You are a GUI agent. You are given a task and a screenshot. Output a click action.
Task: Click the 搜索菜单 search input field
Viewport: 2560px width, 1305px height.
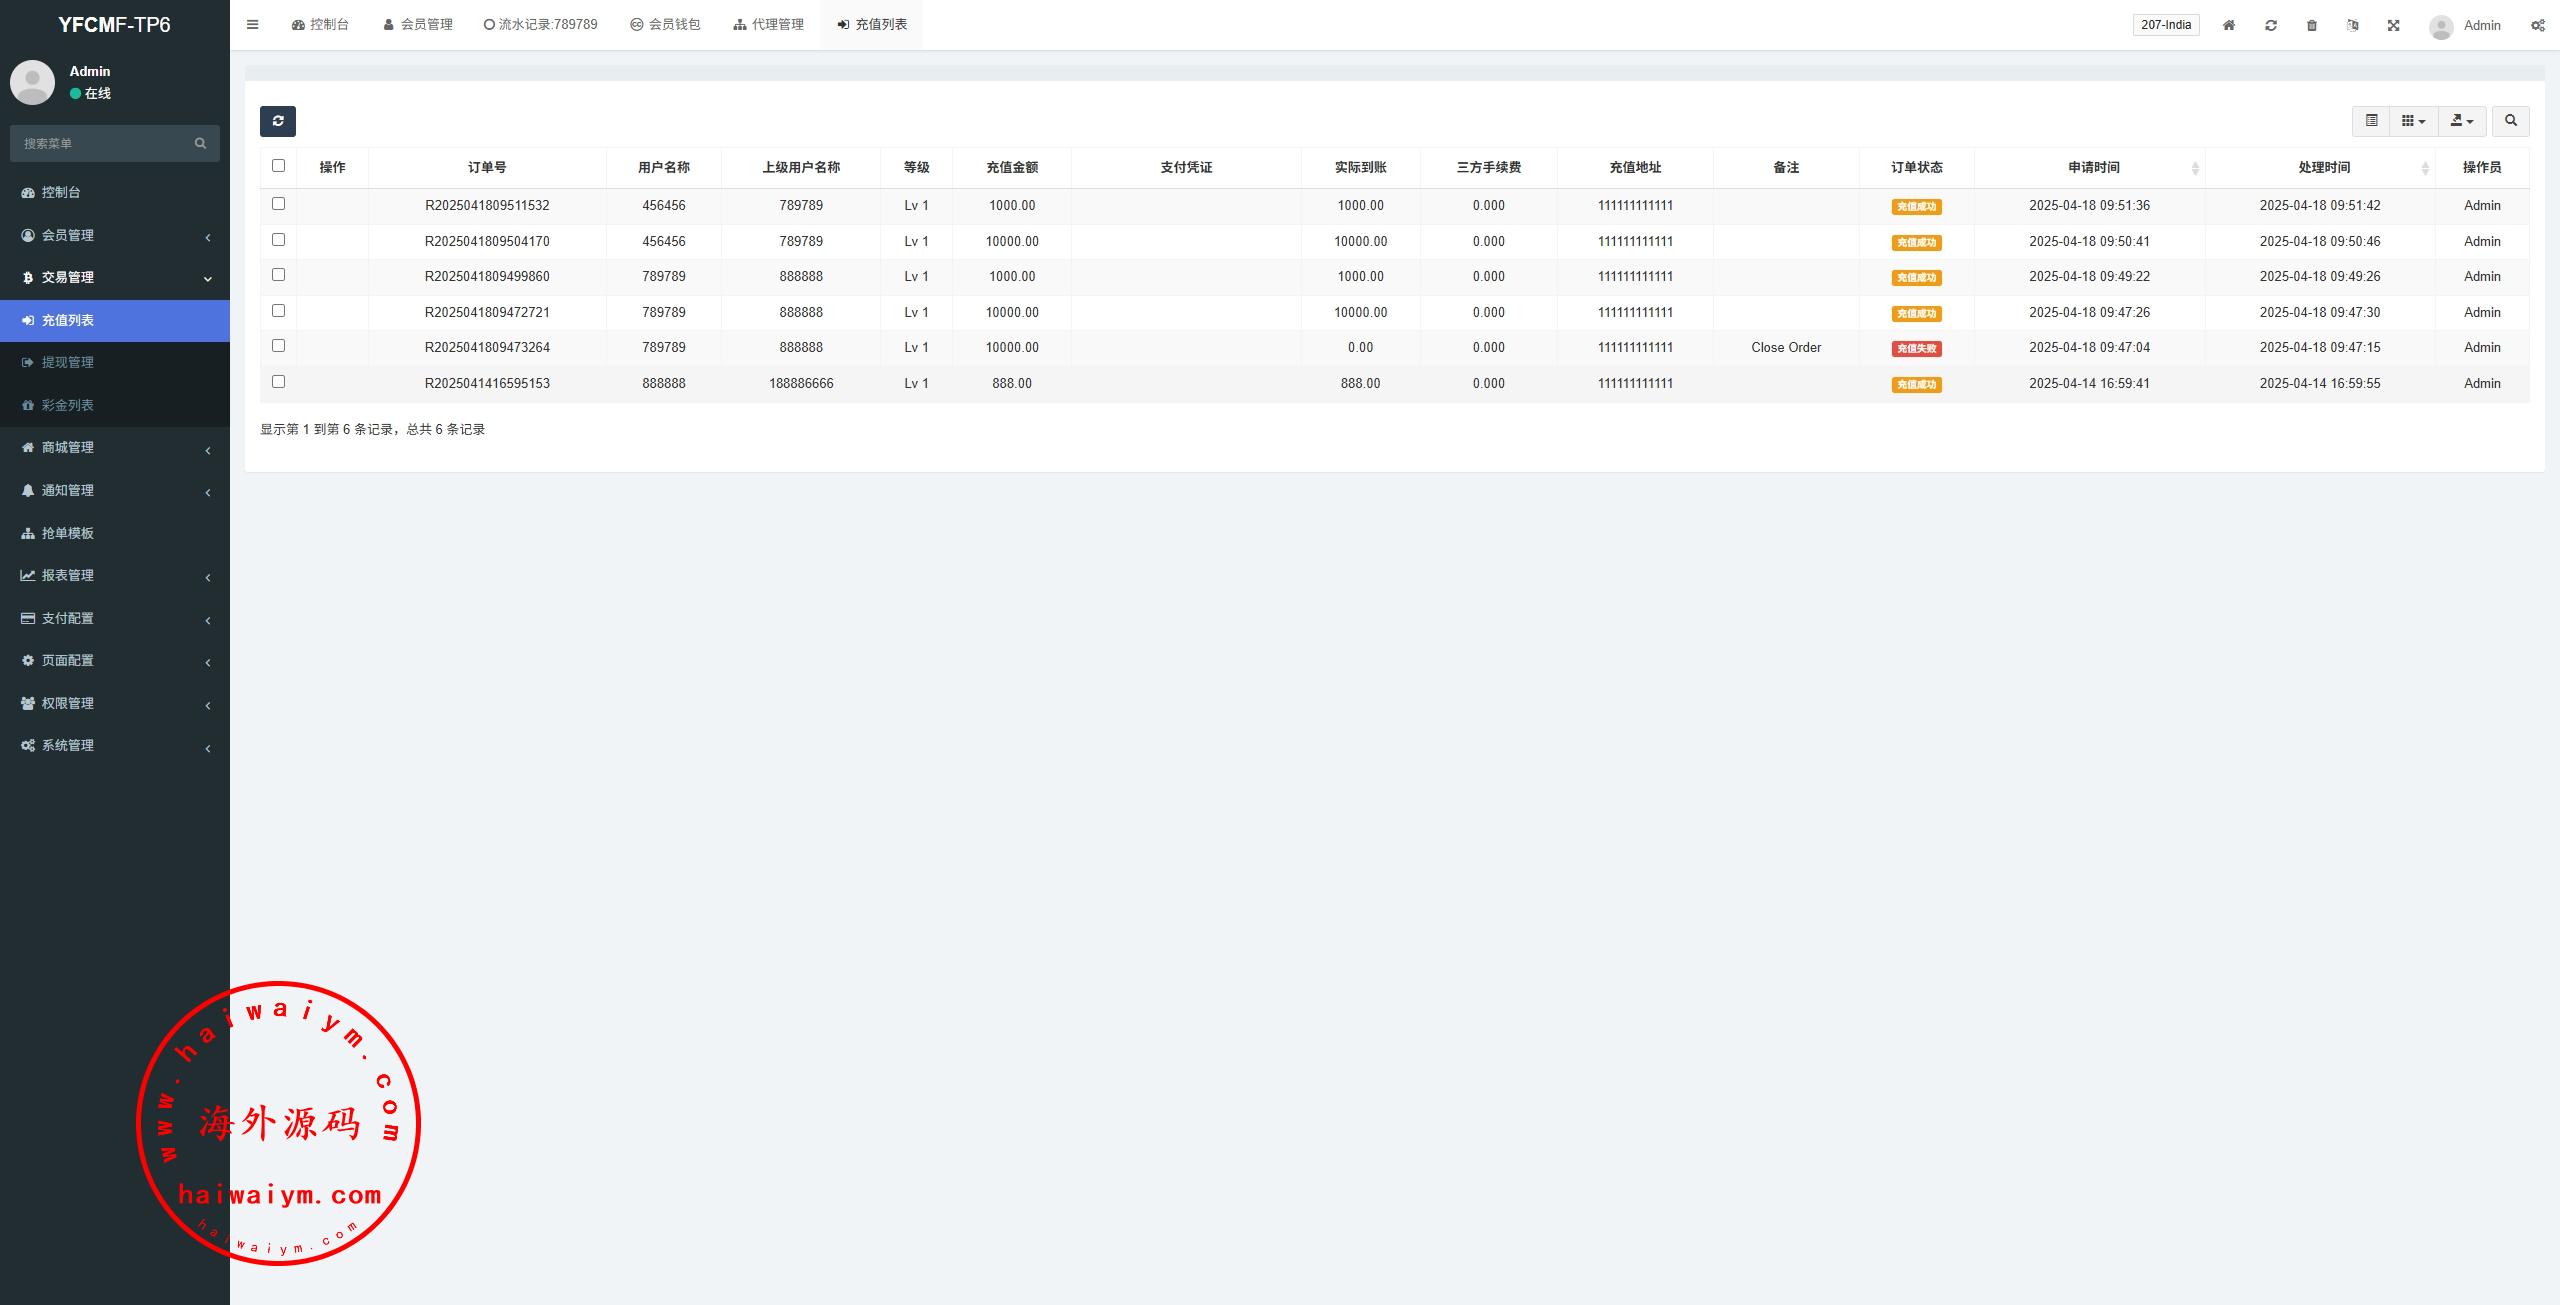tap(105, 143)
